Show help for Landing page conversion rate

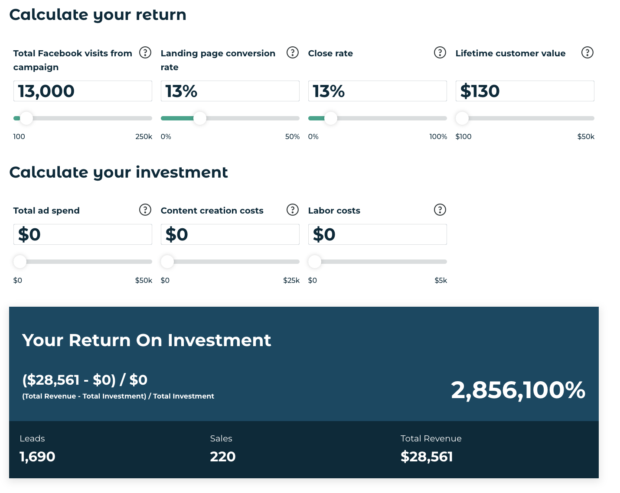point(293,53)
